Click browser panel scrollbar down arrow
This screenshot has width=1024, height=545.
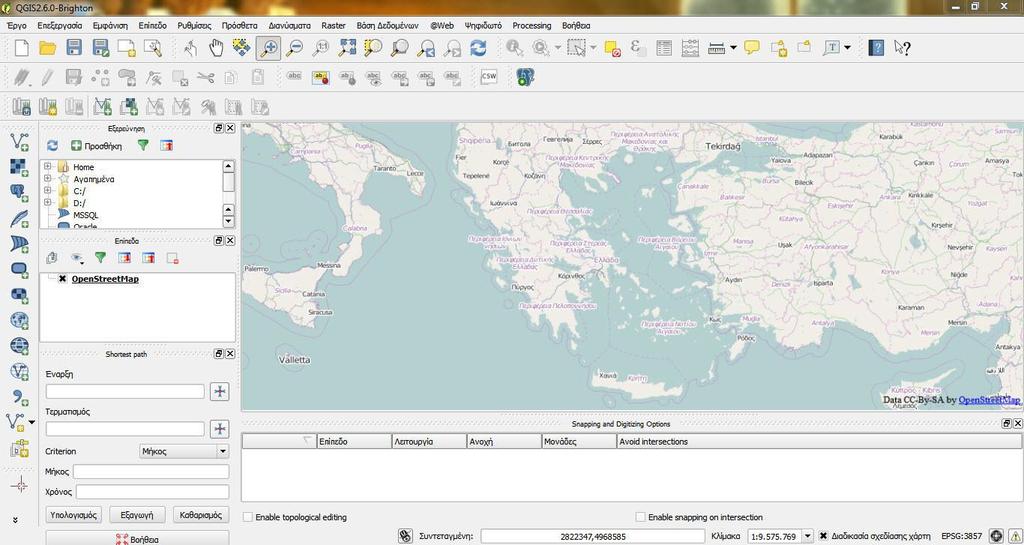228,221
